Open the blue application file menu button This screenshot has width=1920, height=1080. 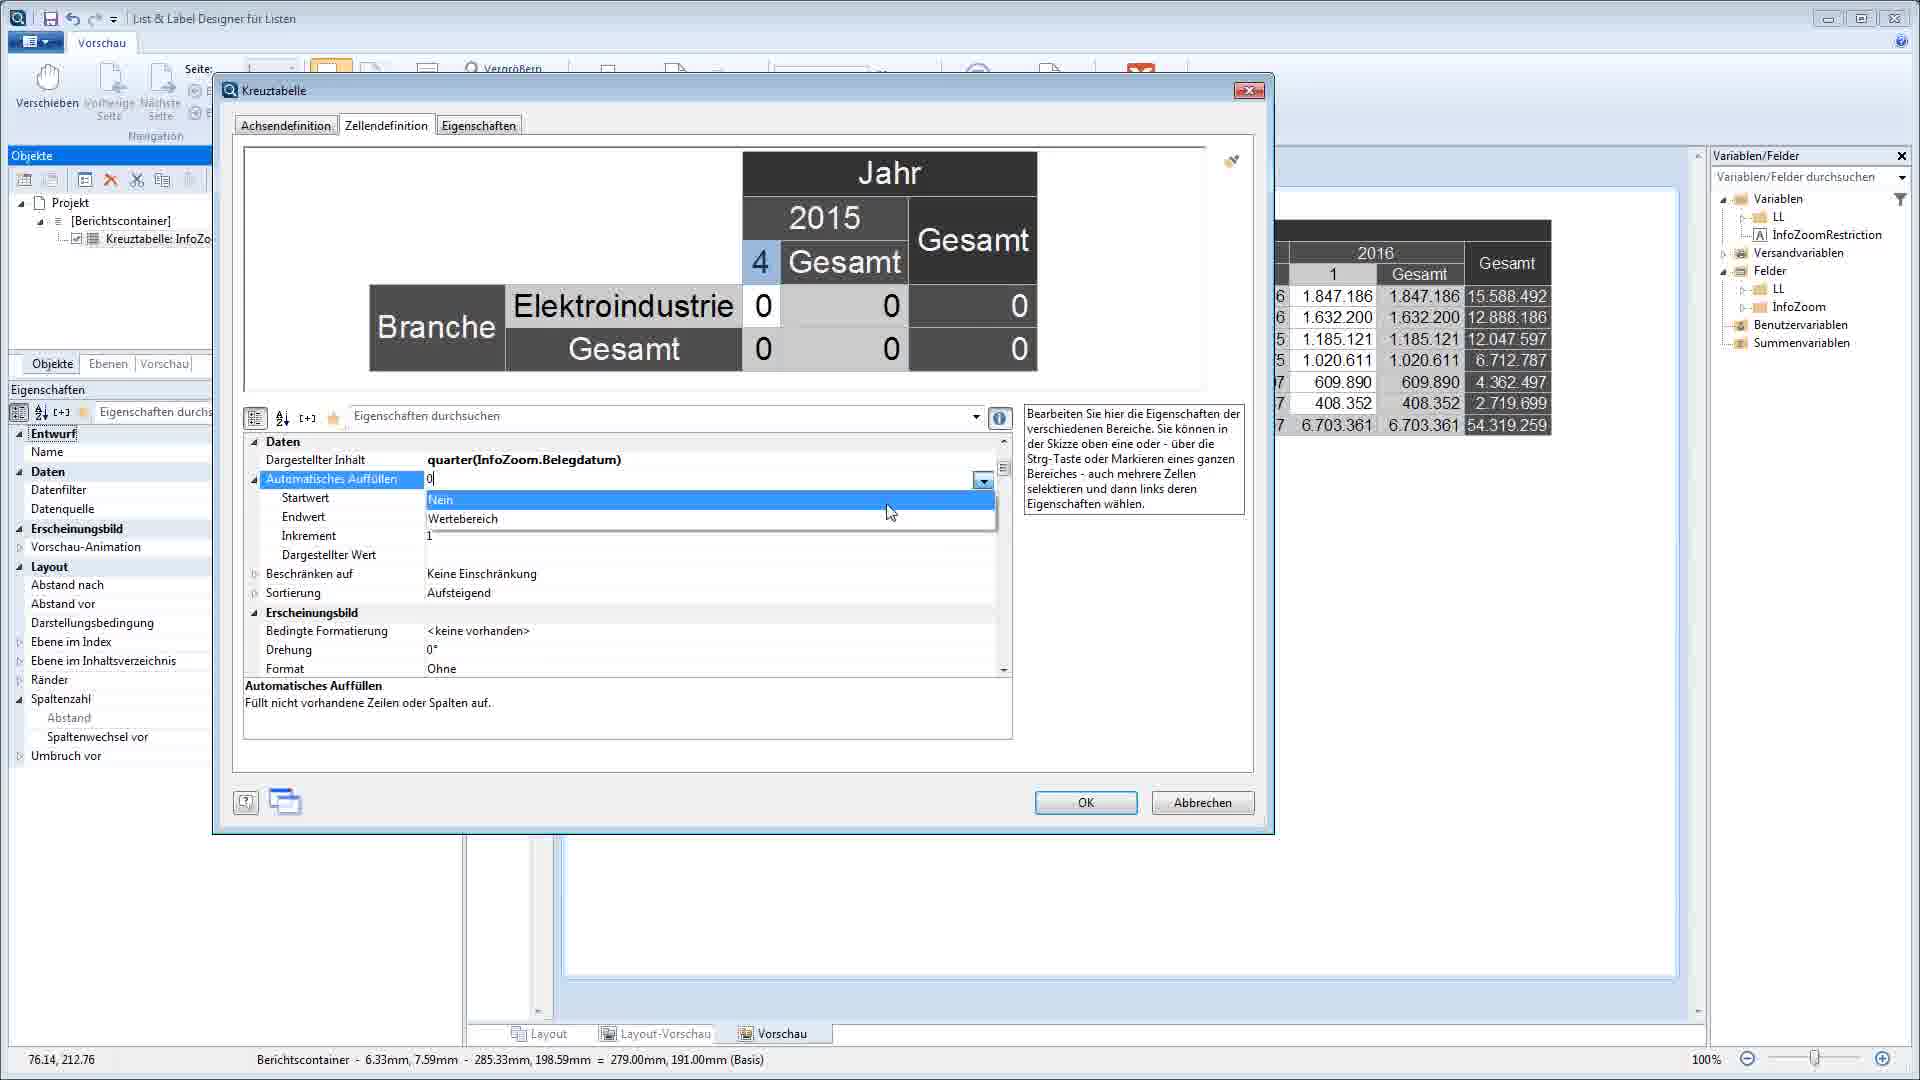[x=35, y=42]
